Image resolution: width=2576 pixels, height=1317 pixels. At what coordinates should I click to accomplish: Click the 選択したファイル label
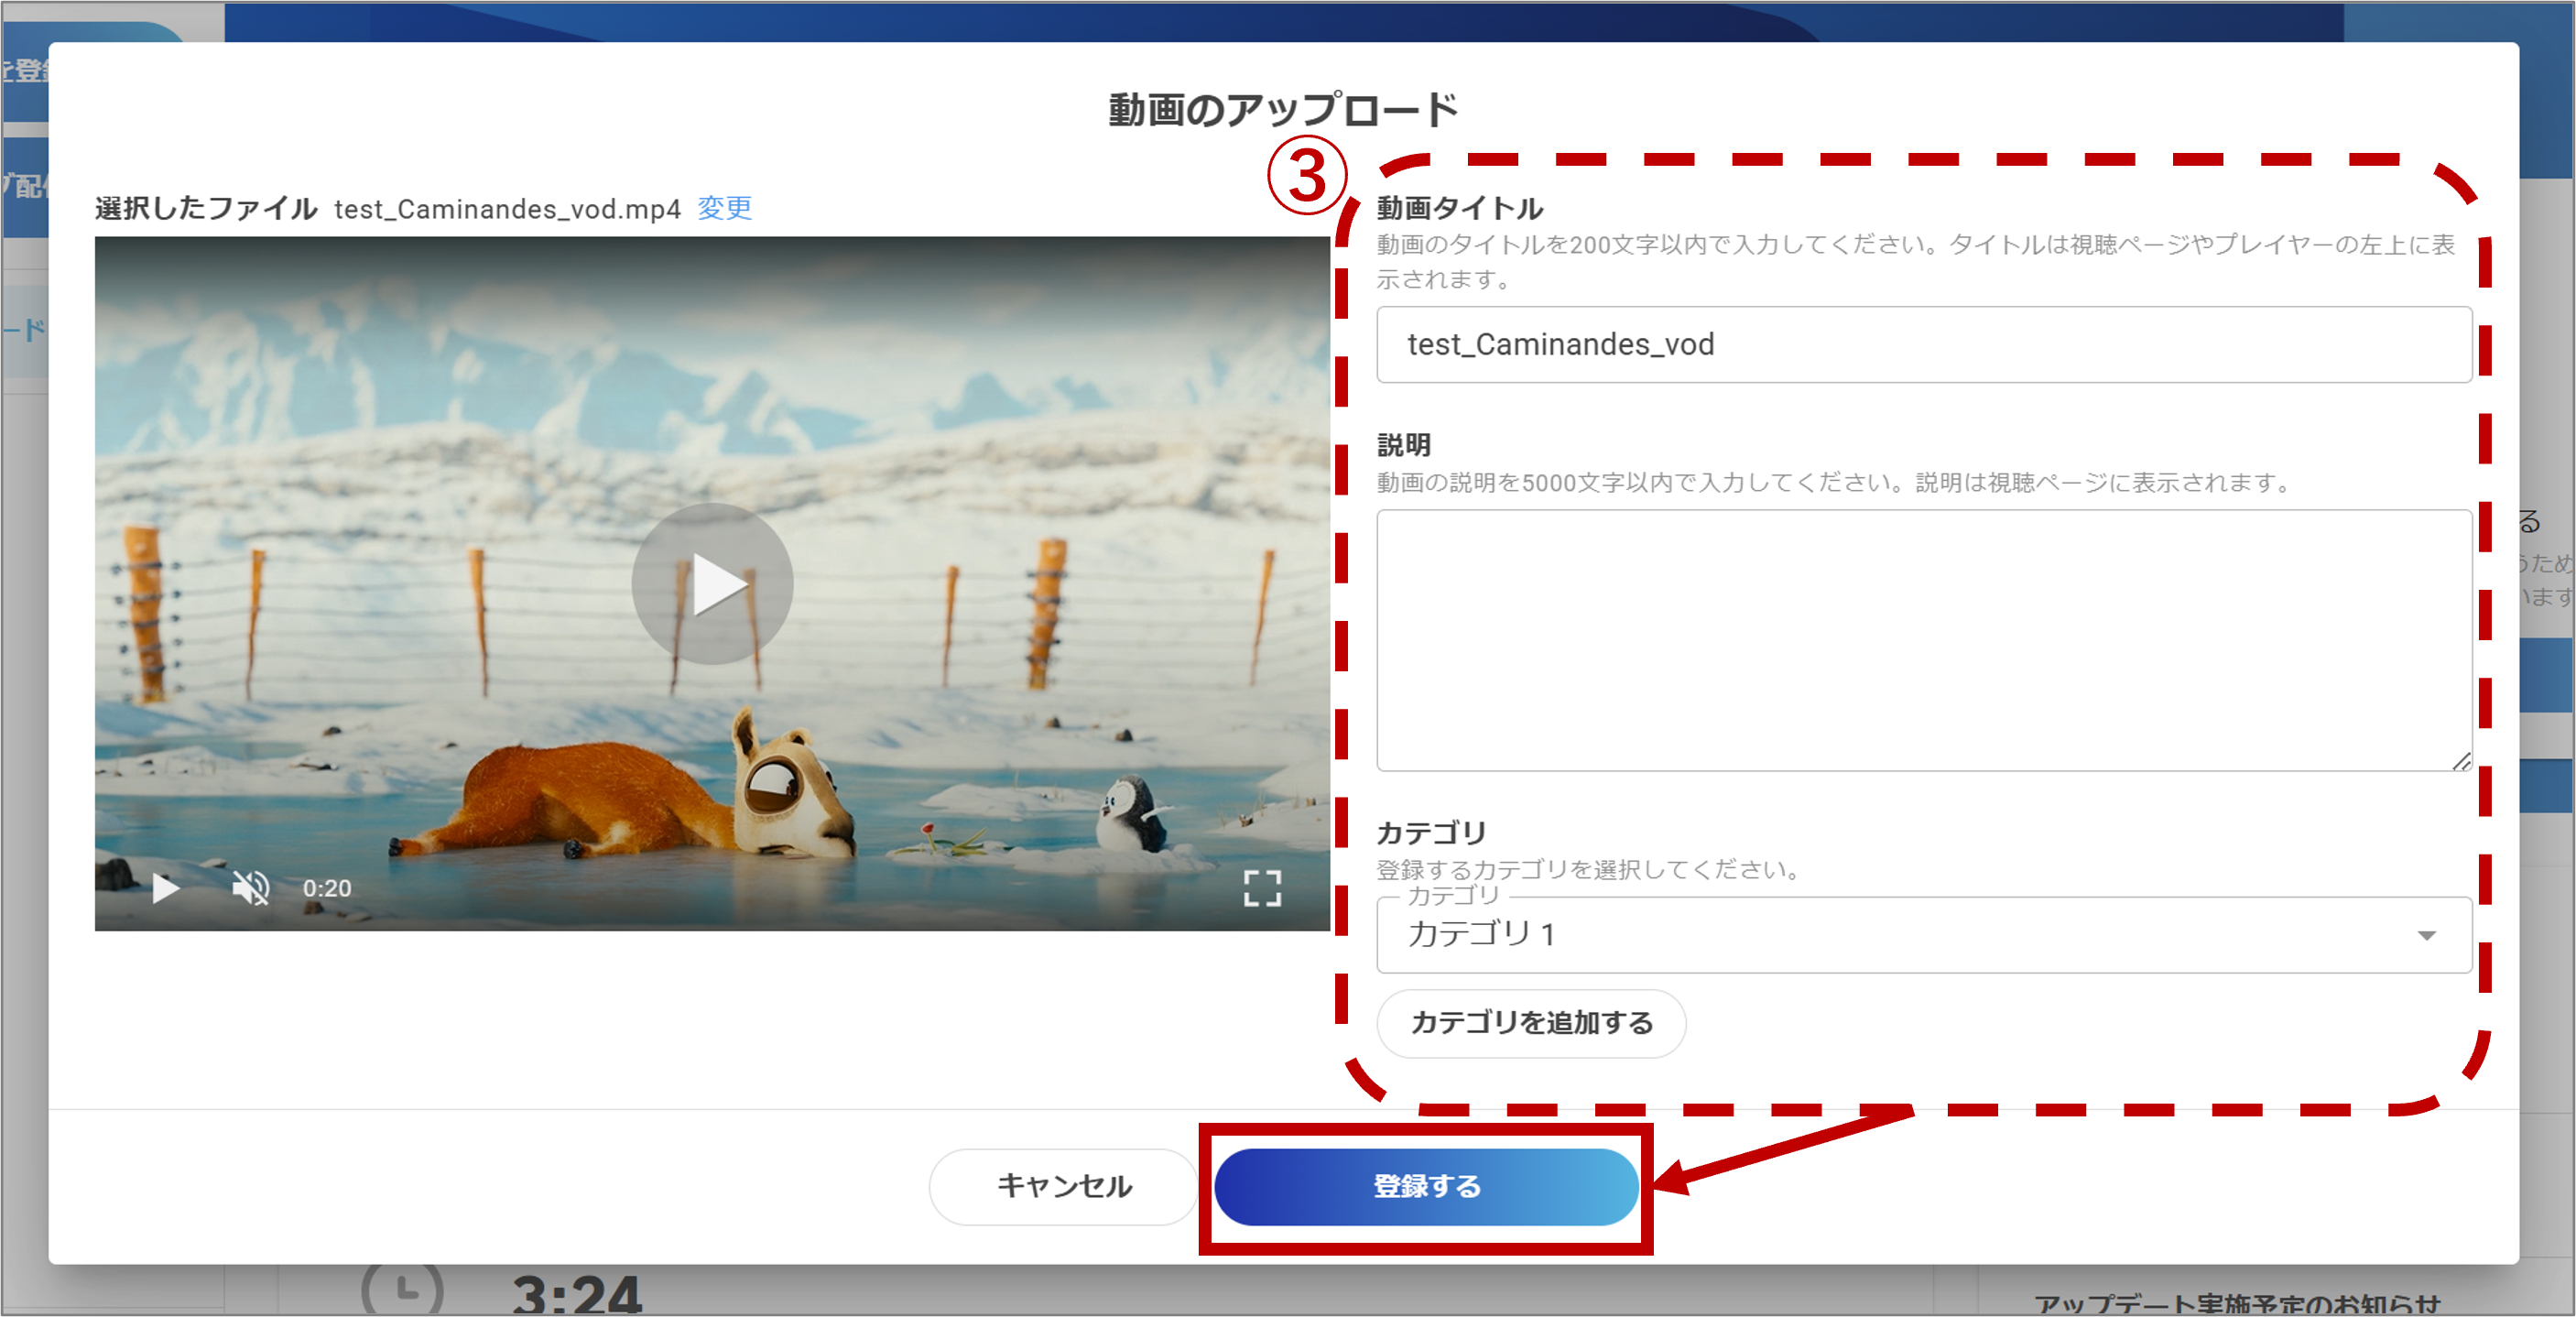(206, 208)
